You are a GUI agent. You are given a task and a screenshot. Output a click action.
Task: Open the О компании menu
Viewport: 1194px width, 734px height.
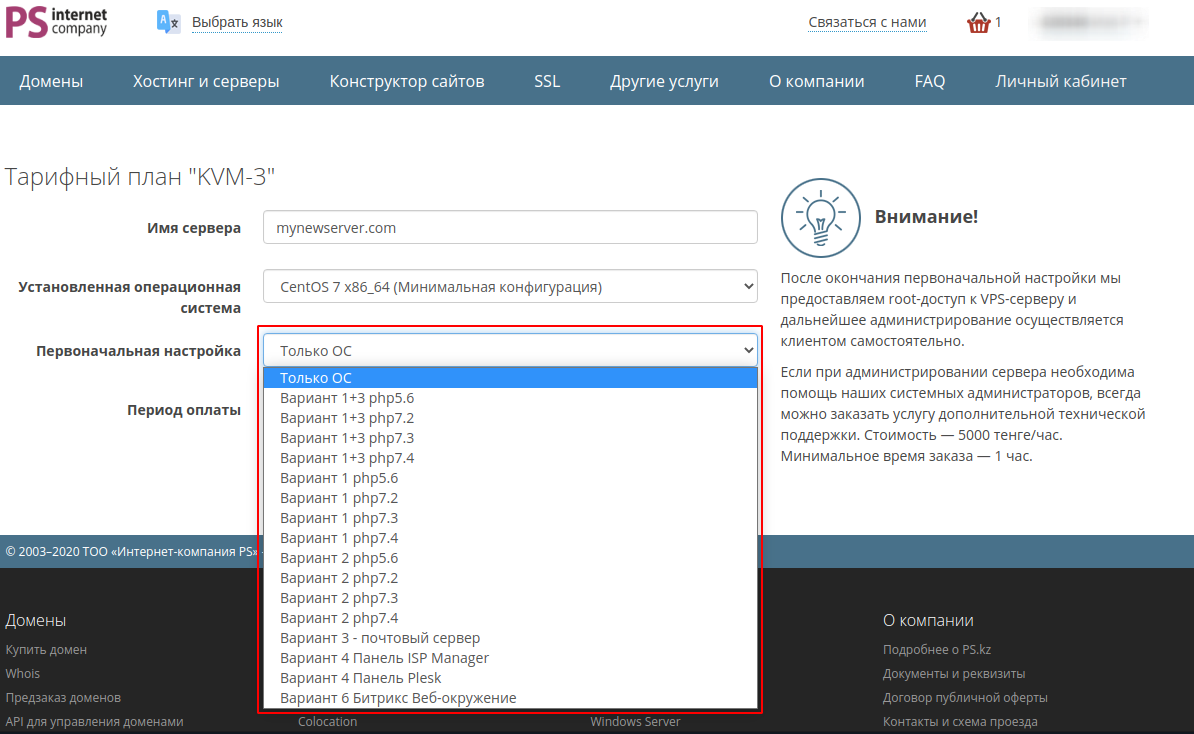tap(816, 81)
